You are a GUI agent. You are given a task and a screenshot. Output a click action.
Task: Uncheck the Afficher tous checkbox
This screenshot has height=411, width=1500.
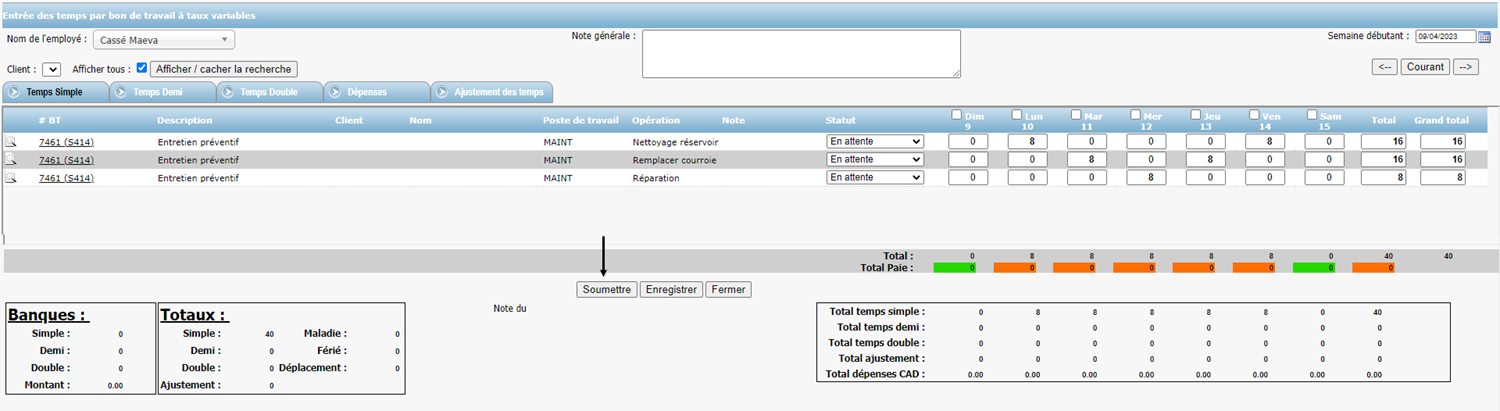click(x=142, y=68)
